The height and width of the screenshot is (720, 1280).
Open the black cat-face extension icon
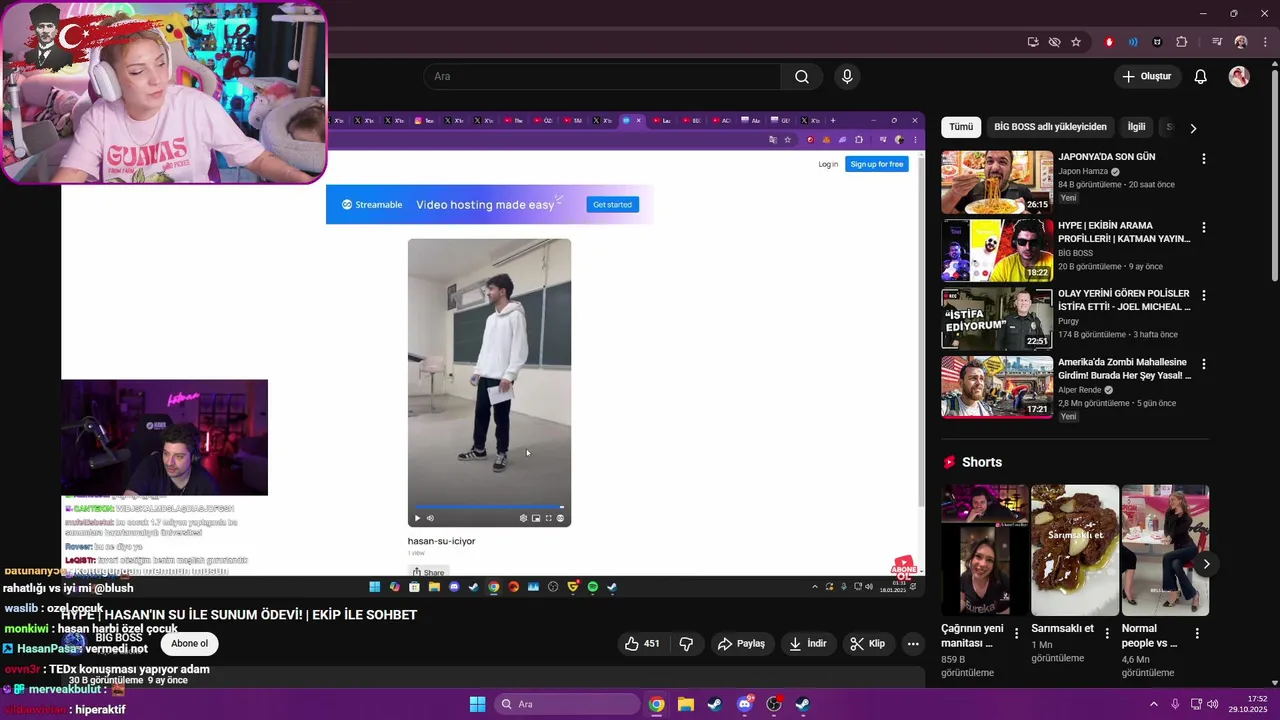pos(1158,42)
